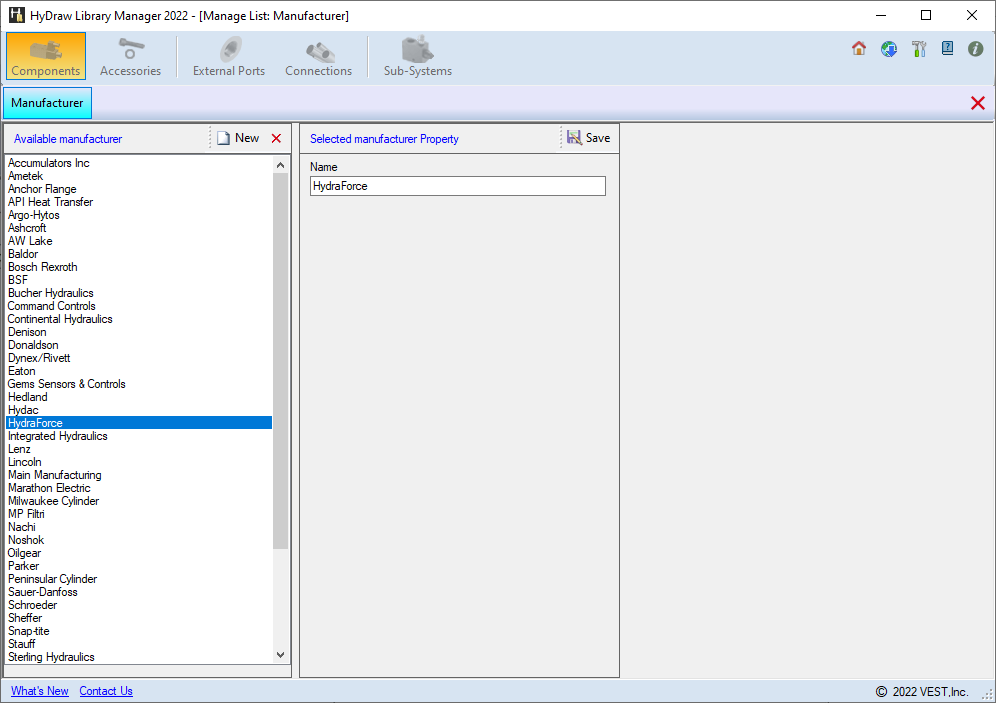Select Dynex/Rivett manufacturer
This screenshot has height=703, width=996.
click(139, 358)
